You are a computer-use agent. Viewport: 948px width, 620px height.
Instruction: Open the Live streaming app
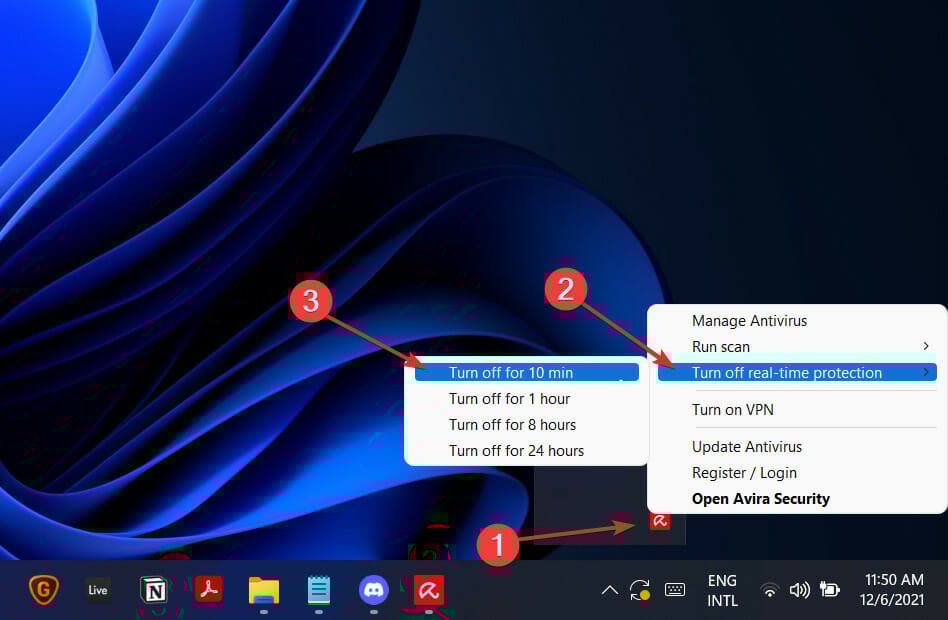(97, 590)
